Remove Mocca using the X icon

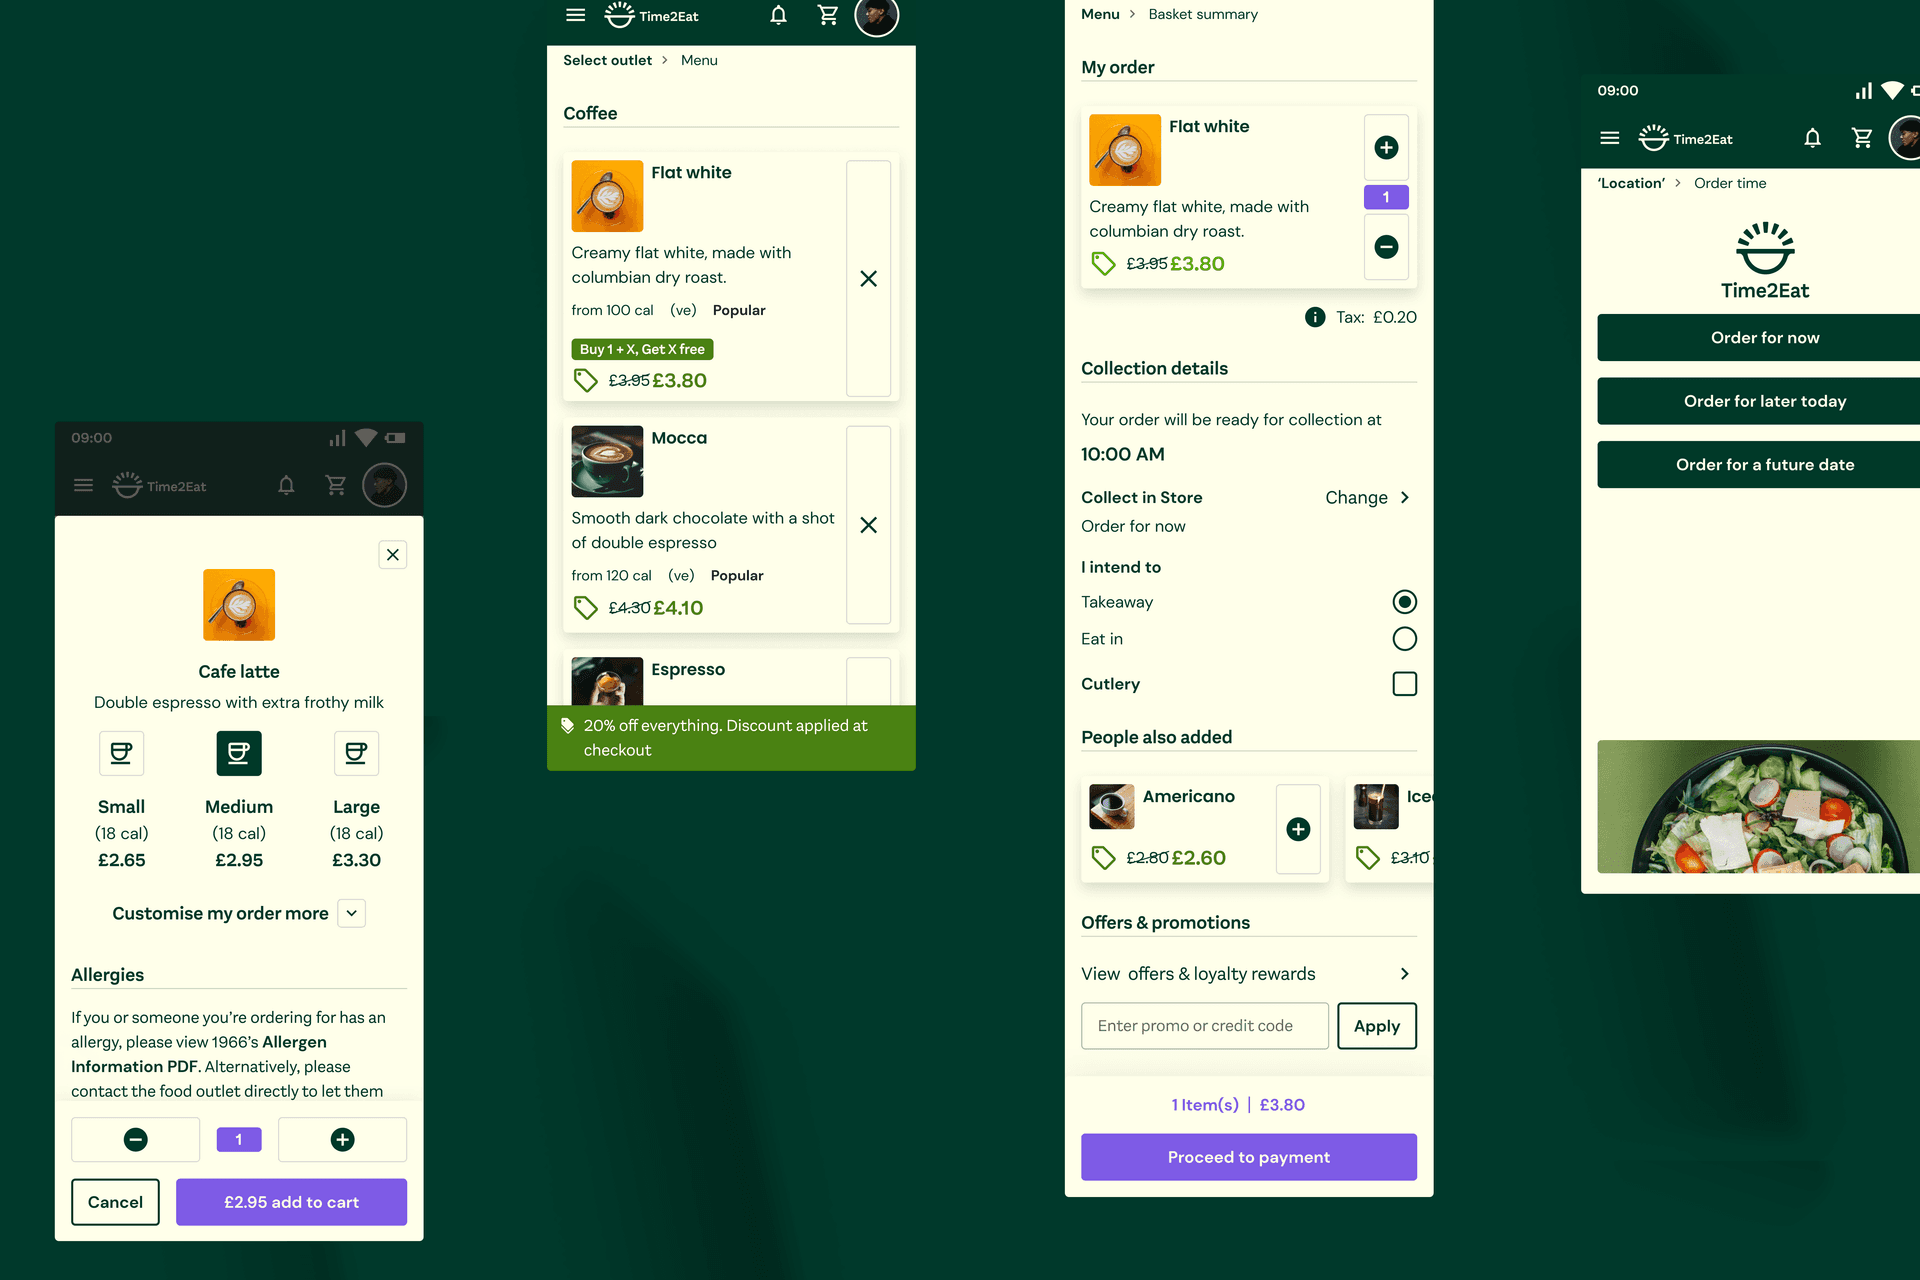point(868,525)
